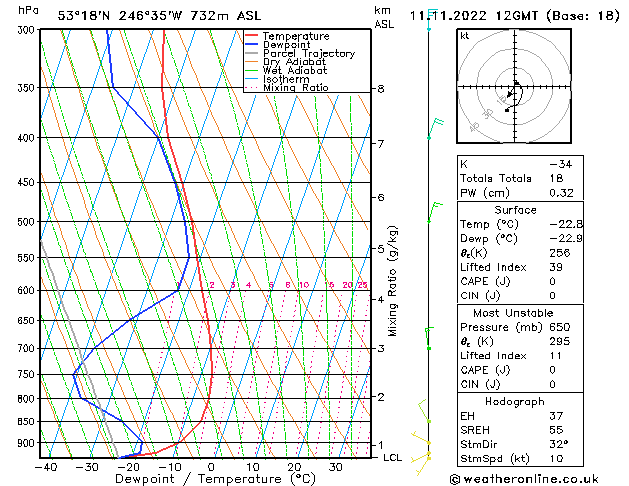
Task: Click the 'Surface' section header
Action: pos(515,210)
